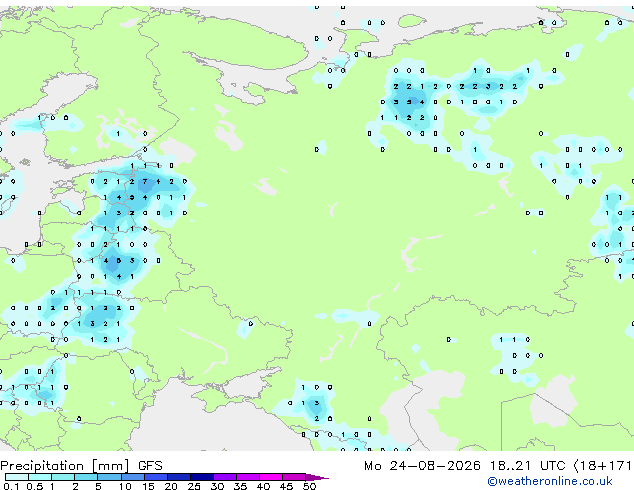Click the 5–10 mm legend swatch
Image resolution: width=634 pixels, height=490 pixels.
coord(110,477)
